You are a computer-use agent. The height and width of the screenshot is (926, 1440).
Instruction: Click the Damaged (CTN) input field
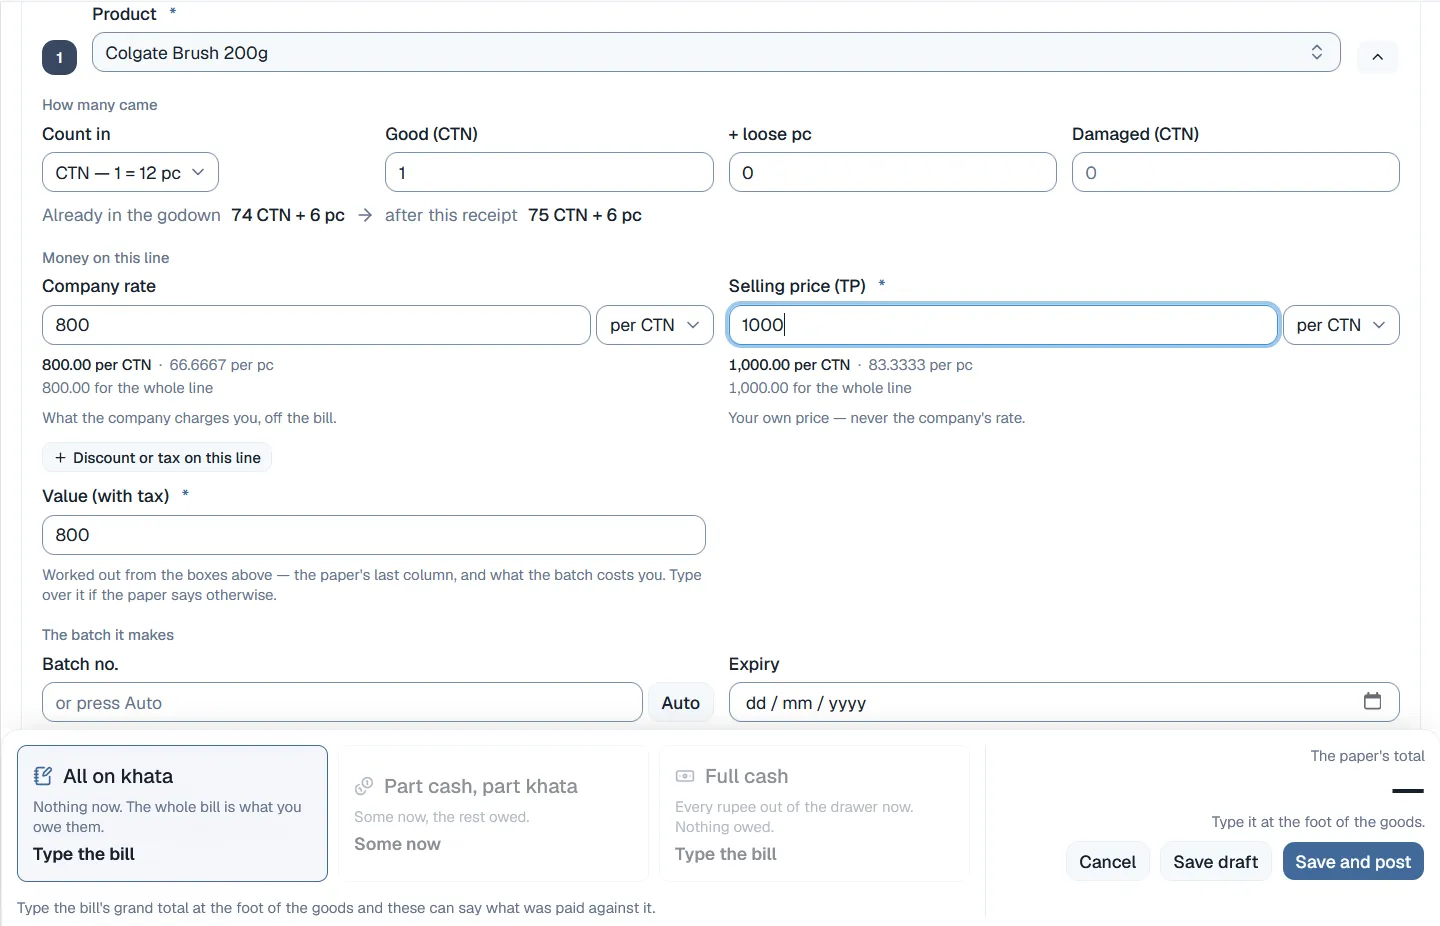(1236, 172)
